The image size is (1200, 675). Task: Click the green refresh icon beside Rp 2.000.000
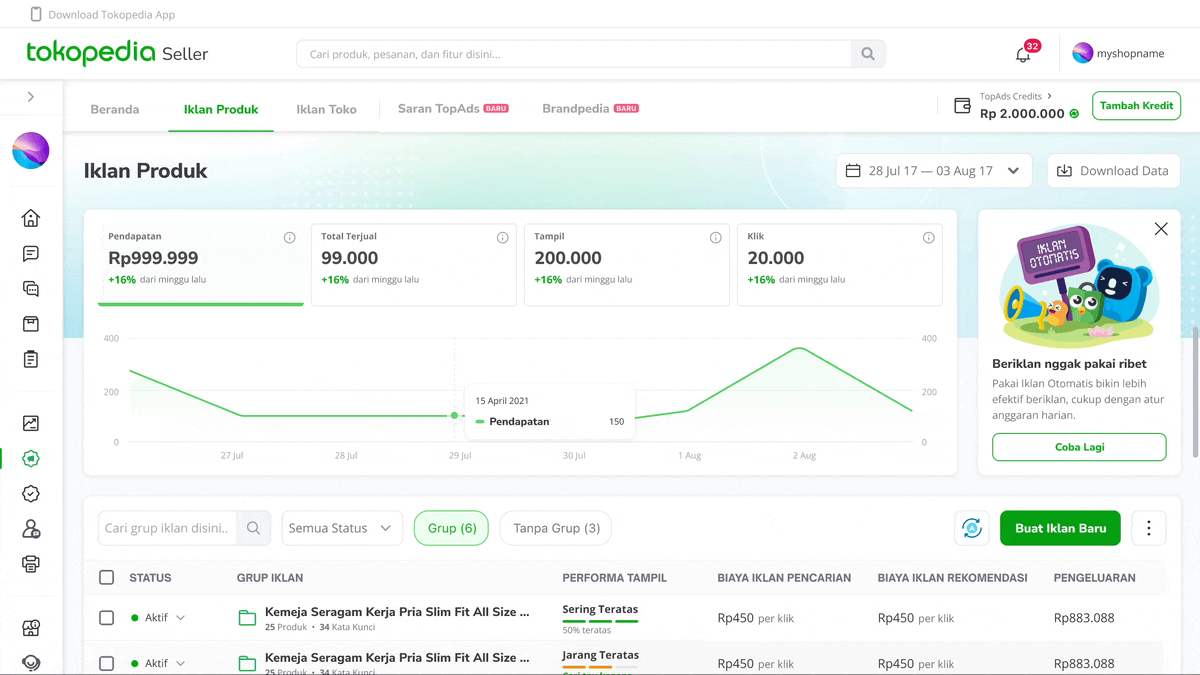point(1074,114)
